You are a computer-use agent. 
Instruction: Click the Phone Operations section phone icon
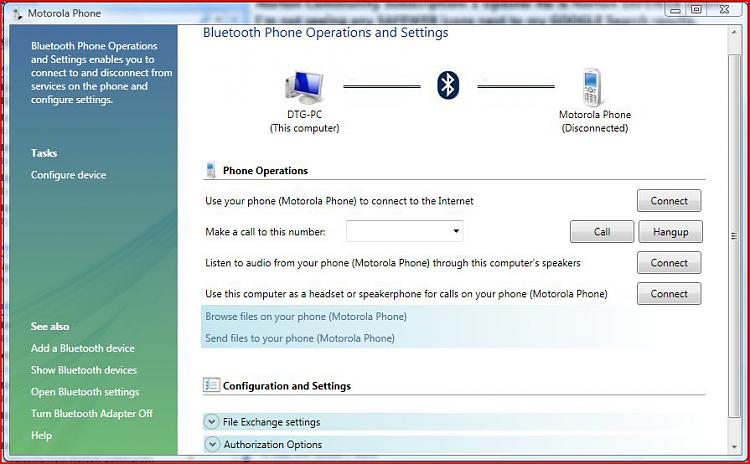click(210, 170)
